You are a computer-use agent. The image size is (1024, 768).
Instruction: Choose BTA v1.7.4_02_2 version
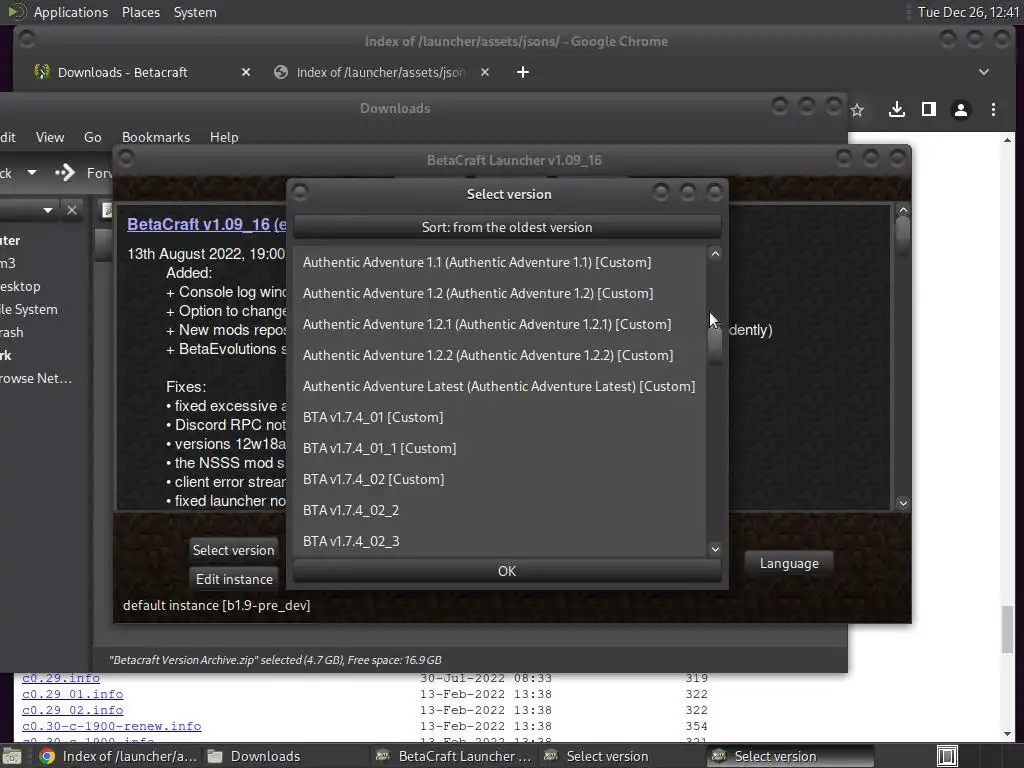pos(500,511)
